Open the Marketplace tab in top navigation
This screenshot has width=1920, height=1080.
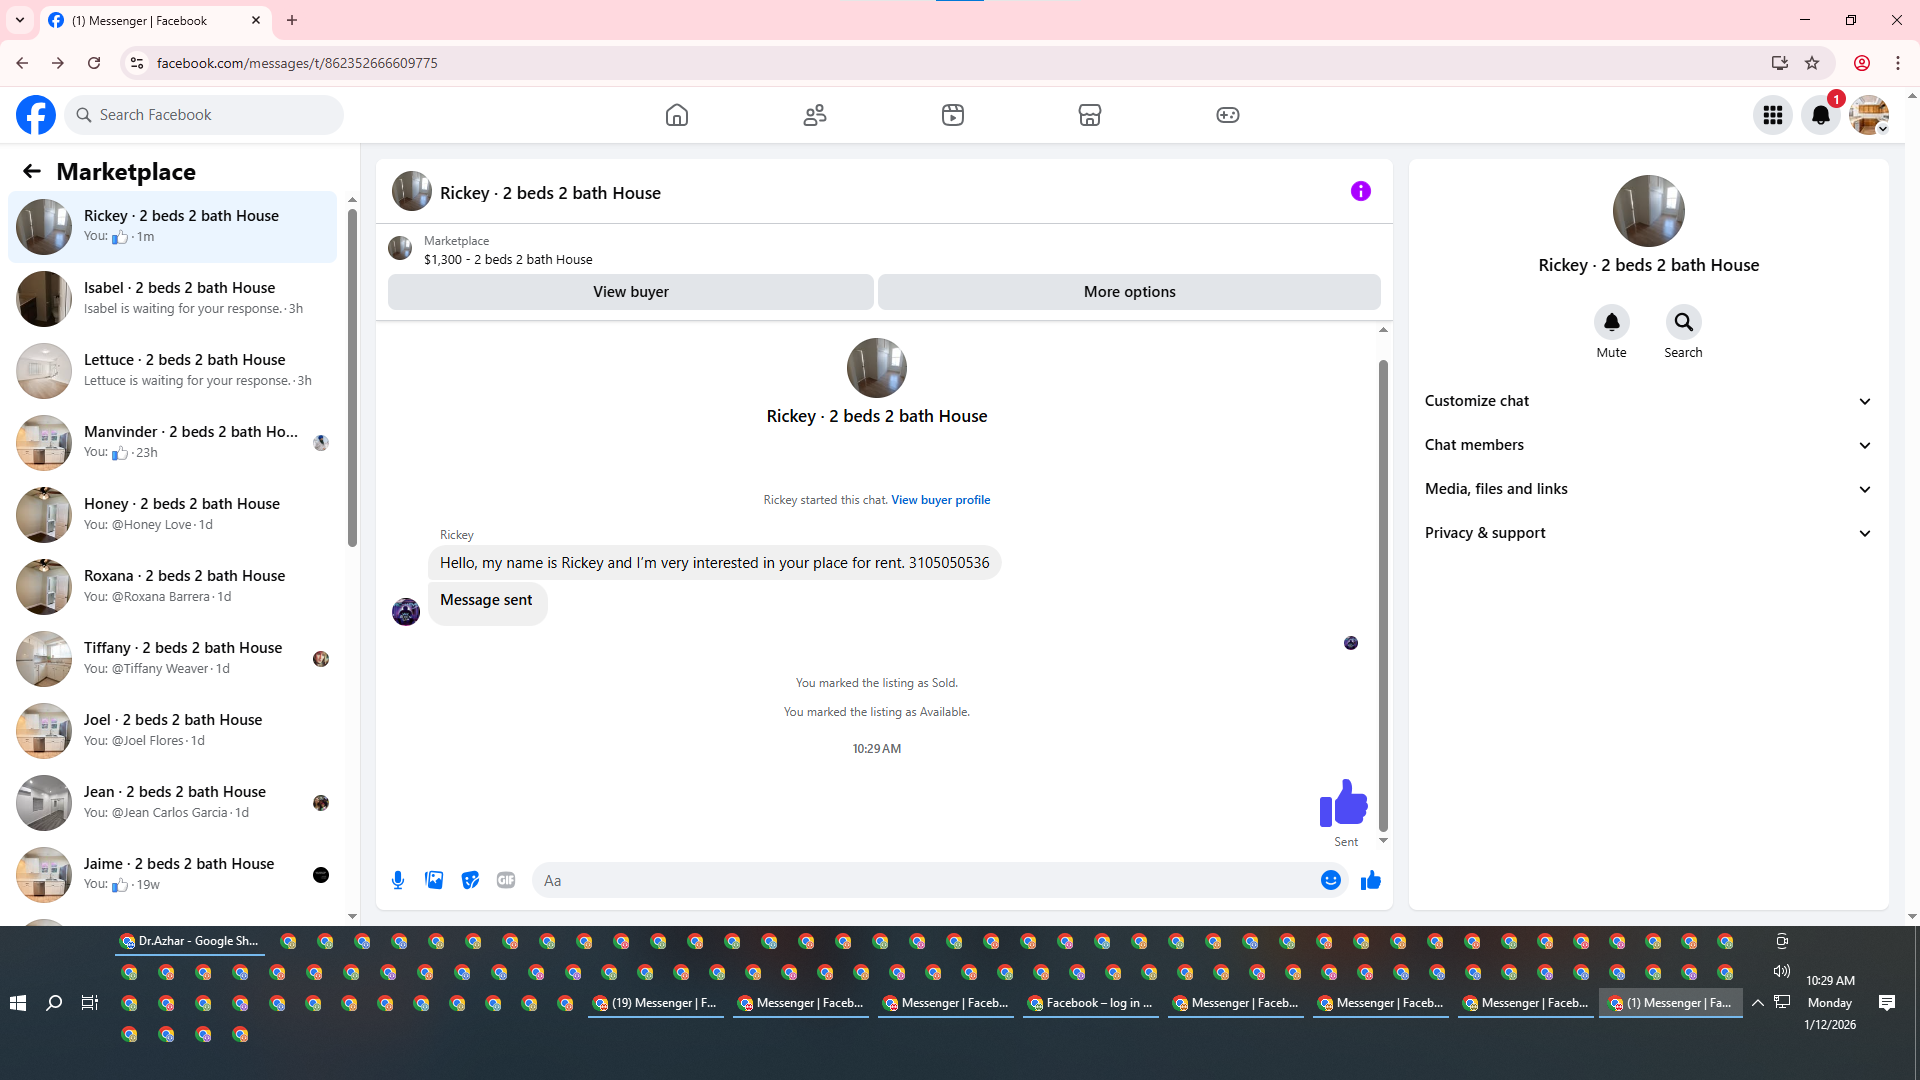(x=1089, y=115)
